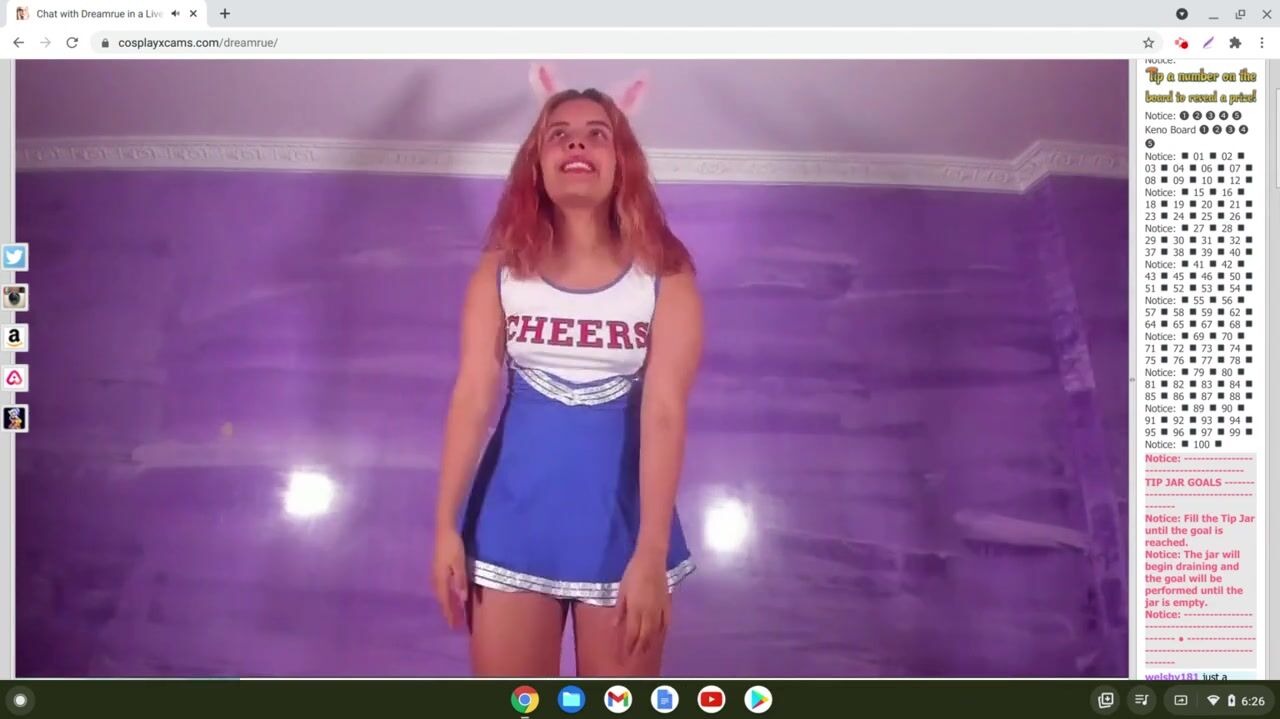The height and width of the screenshot is (719, 1280).
Task: Open the Chrome three-dot menu
Action: (x=1262, y=43)
